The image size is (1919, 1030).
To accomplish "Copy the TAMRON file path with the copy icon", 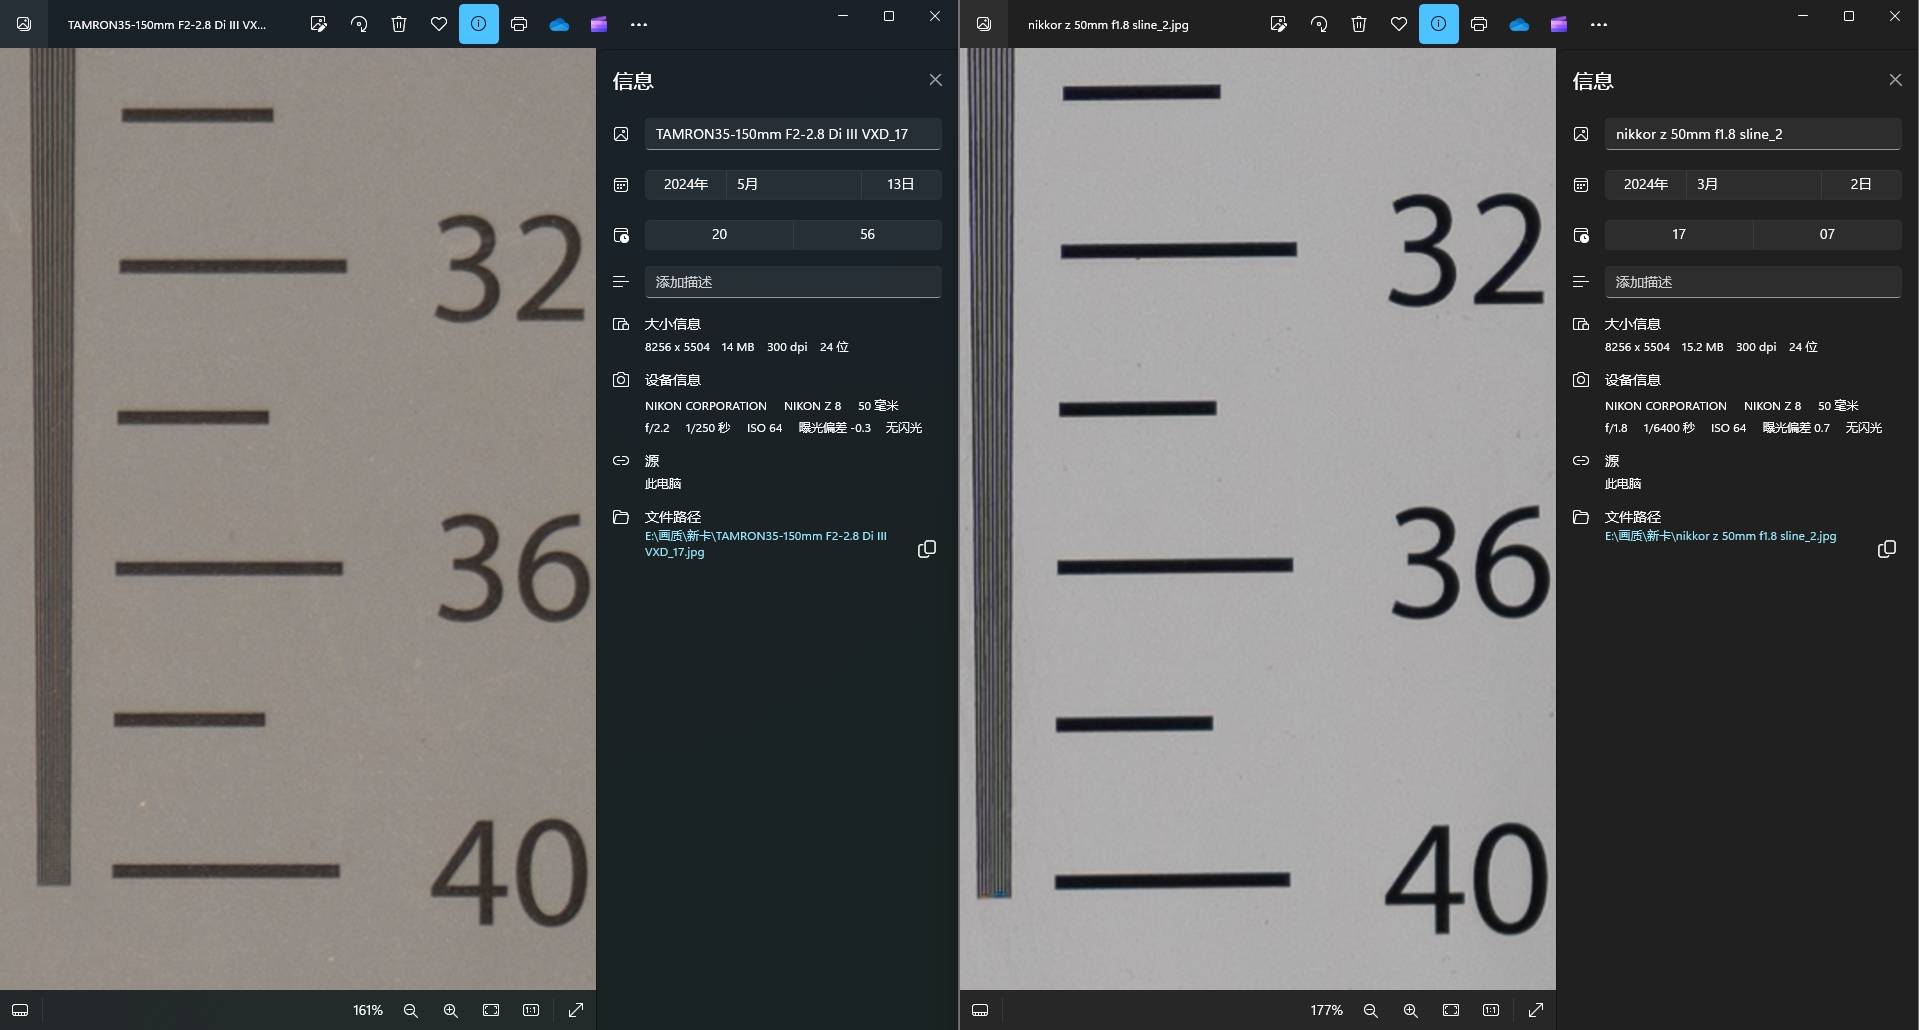I will pos(927,549).
